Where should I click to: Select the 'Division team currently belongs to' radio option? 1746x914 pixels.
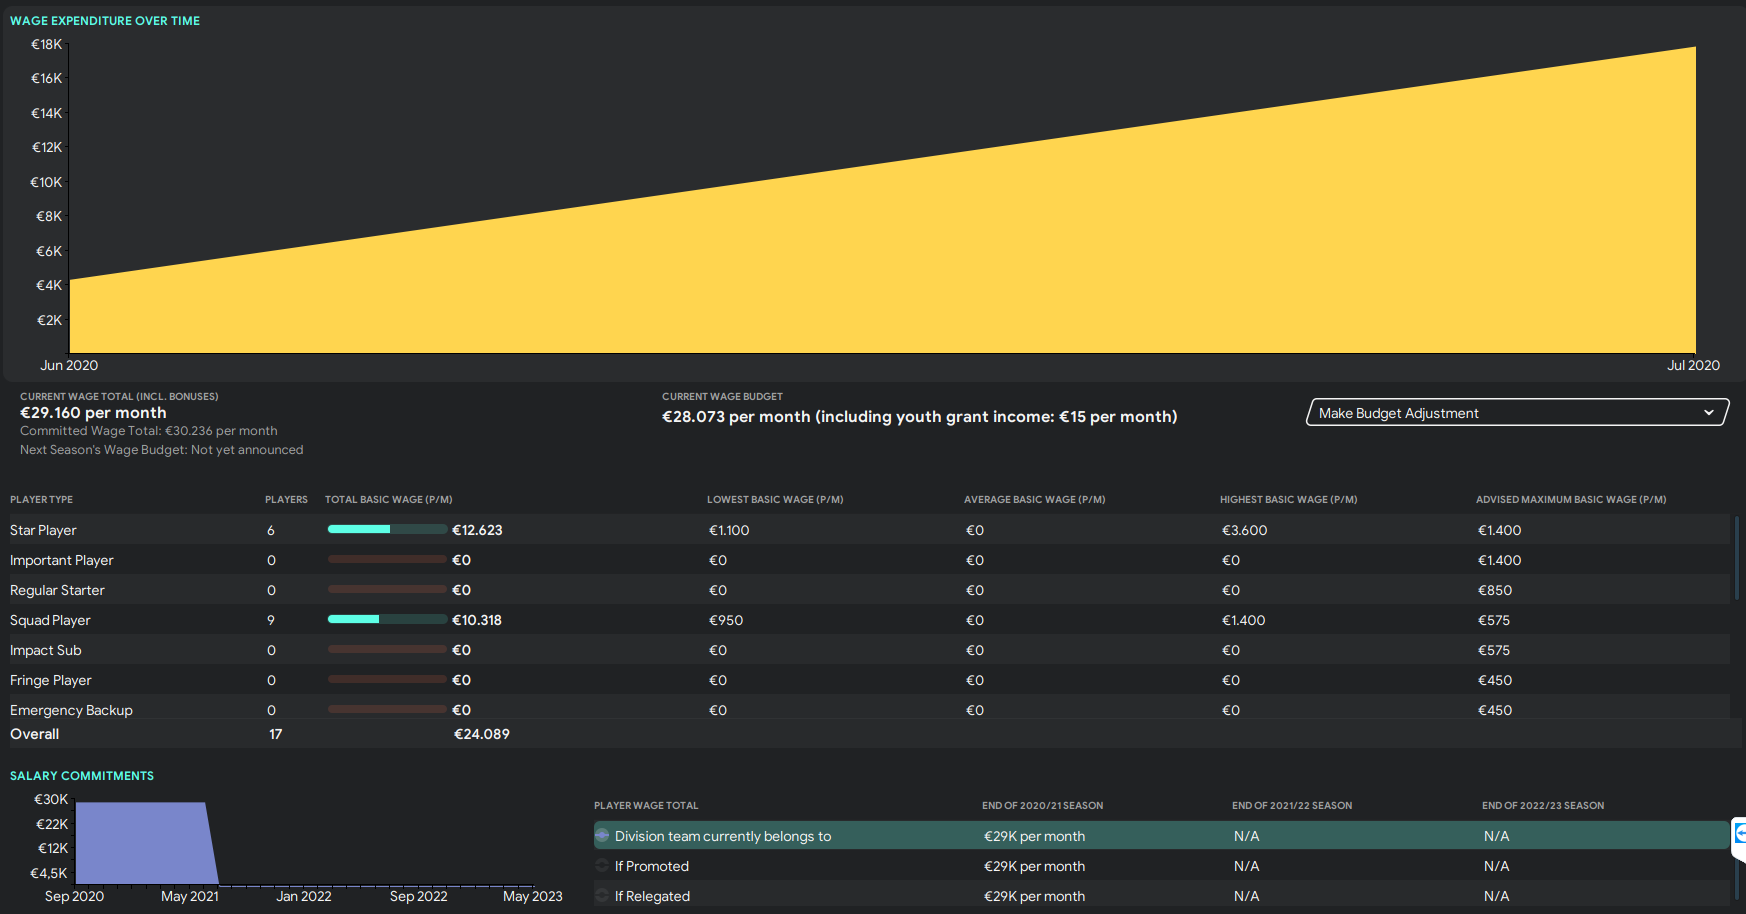point(602,836)
